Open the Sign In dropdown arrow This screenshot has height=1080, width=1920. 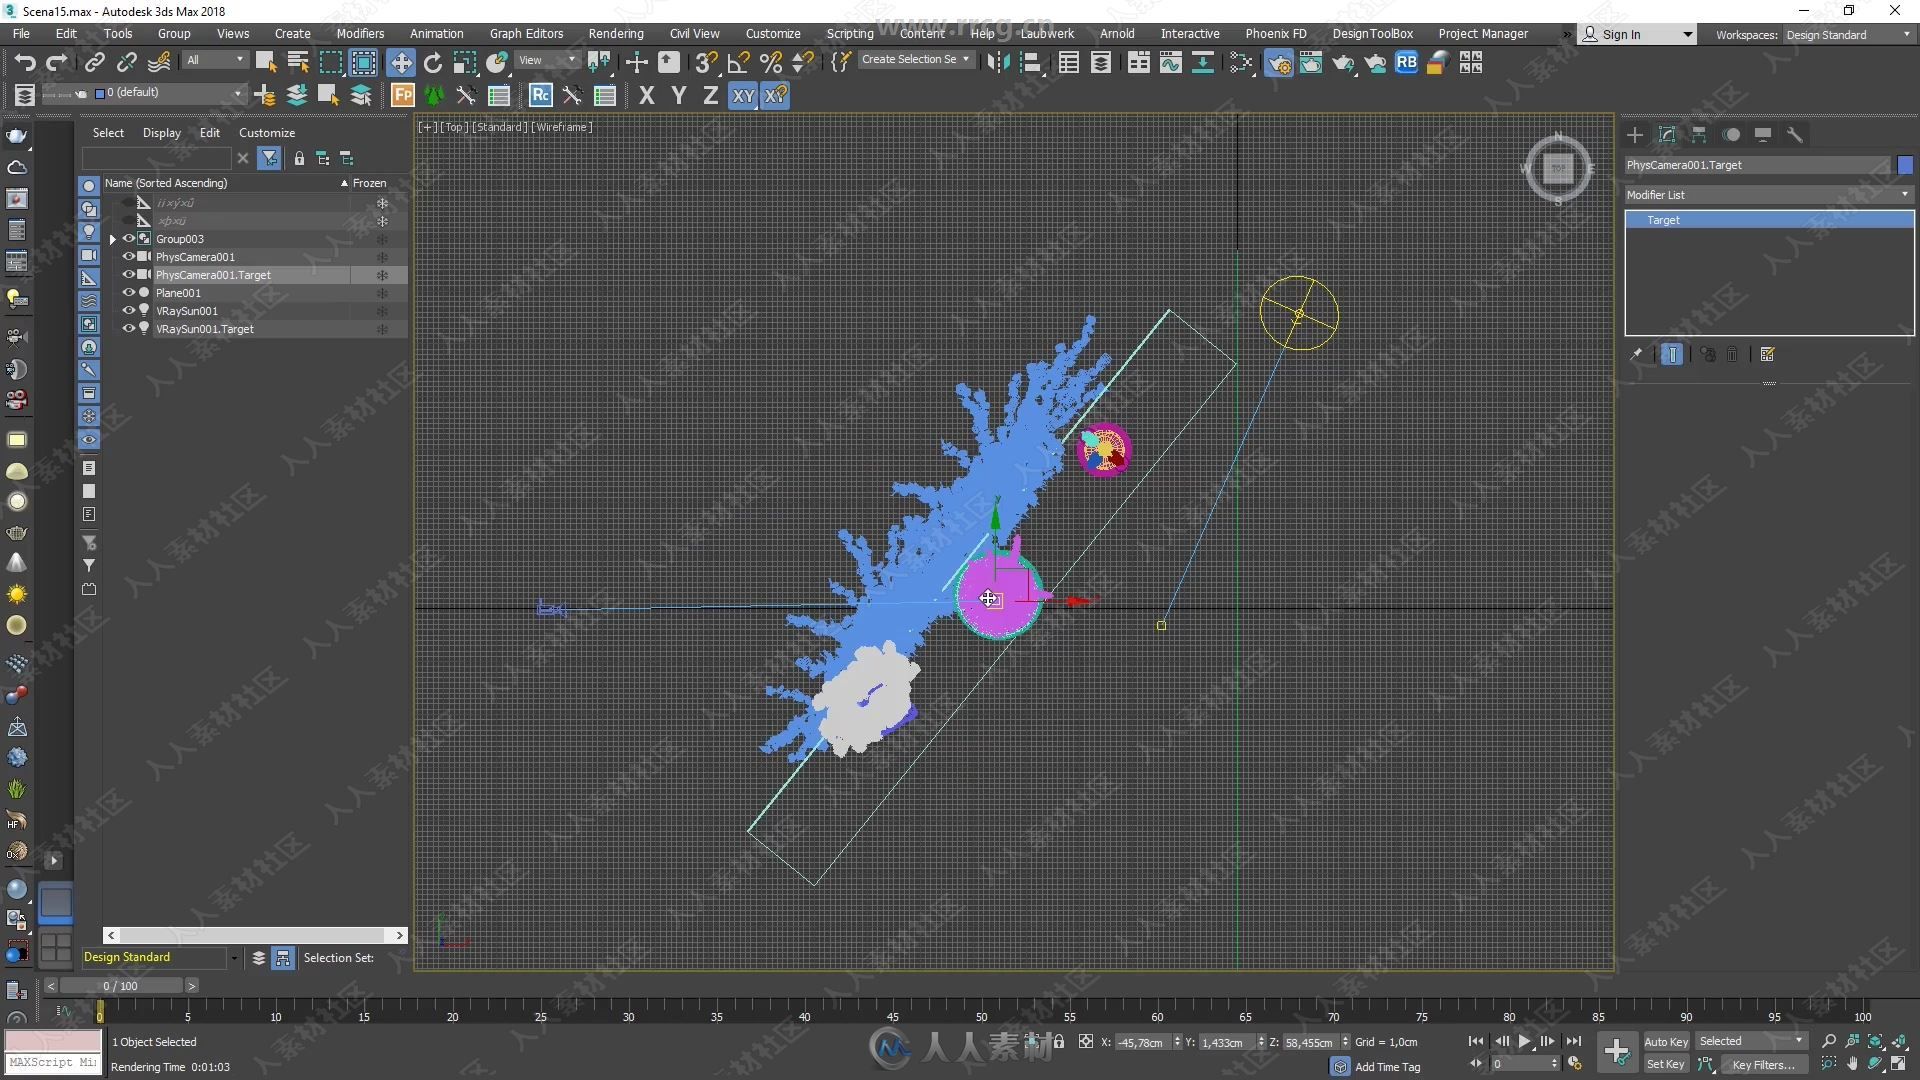(x=1688, y=34)
